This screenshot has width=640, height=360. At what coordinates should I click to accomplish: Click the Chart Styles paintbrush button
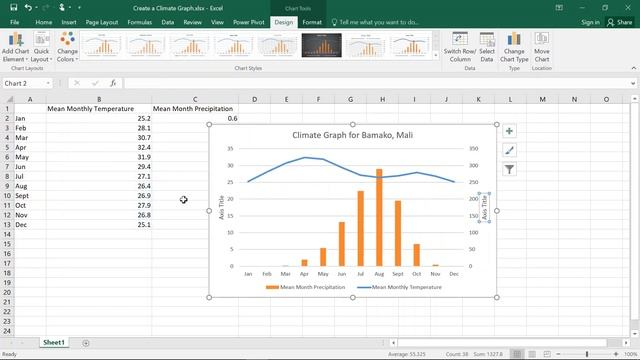[x=509, y=150]
